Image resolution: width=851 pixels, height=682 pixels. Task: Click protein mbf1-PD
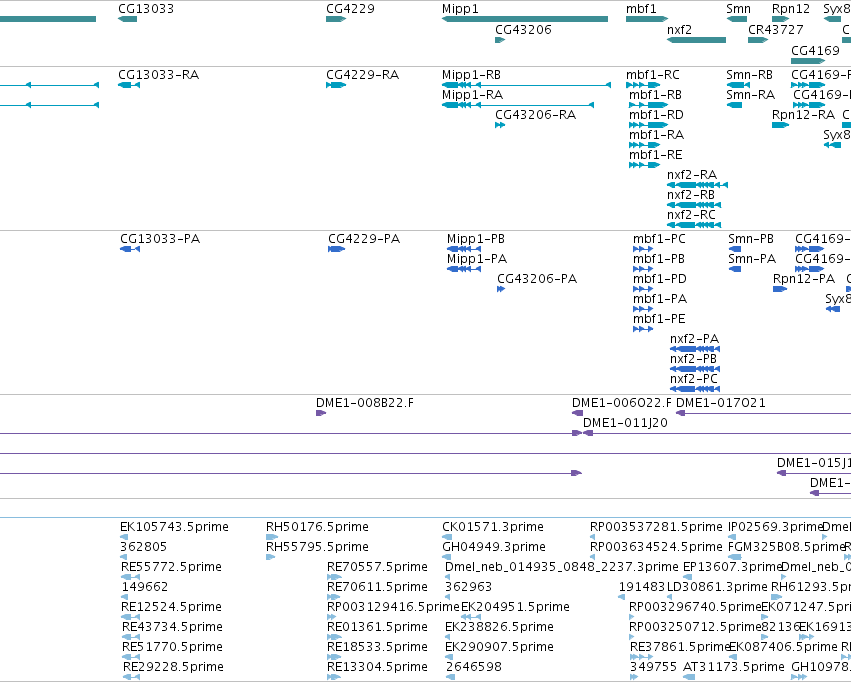pos(659,279)
